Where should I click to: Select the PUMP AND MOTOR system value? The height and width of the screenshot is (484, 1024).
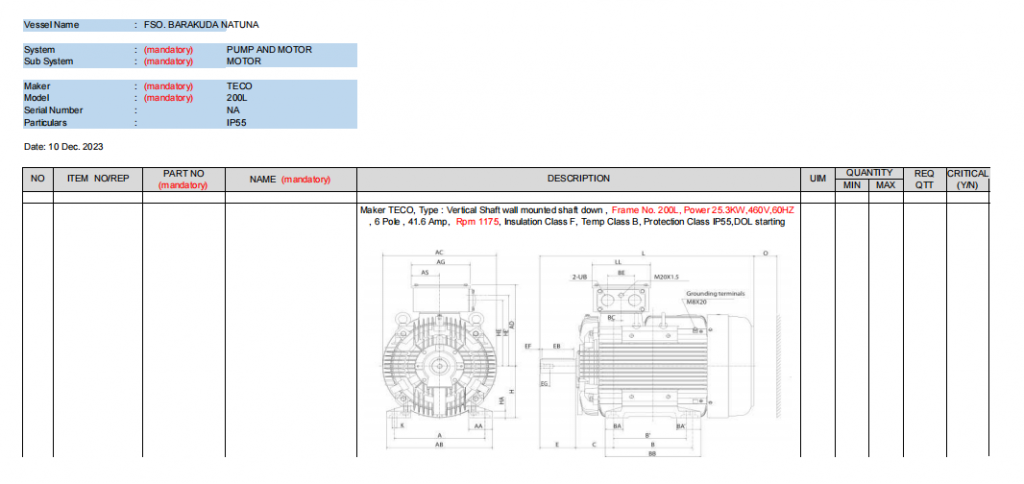coord(269,49)
